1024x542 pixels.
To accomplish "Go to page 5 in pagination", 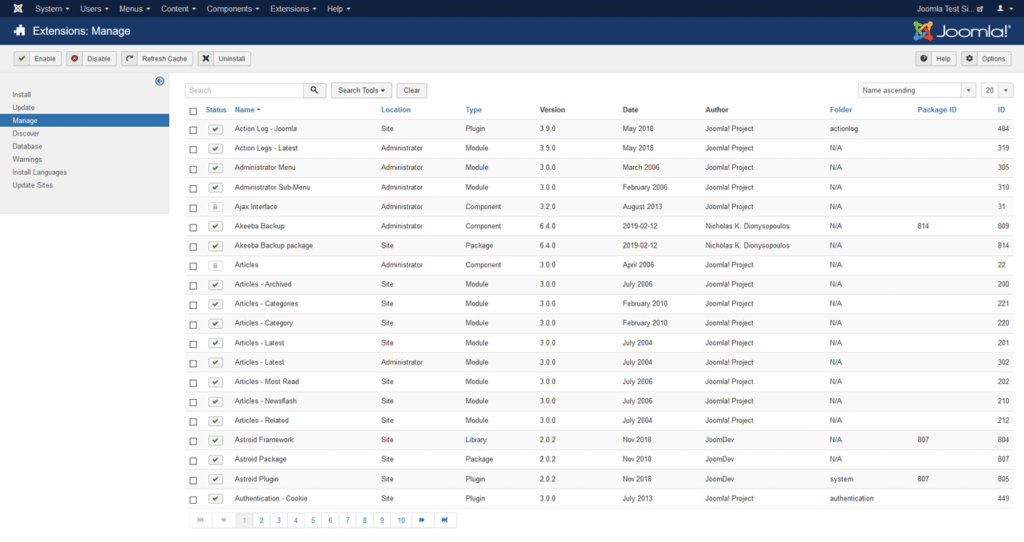I will [313, 520].
